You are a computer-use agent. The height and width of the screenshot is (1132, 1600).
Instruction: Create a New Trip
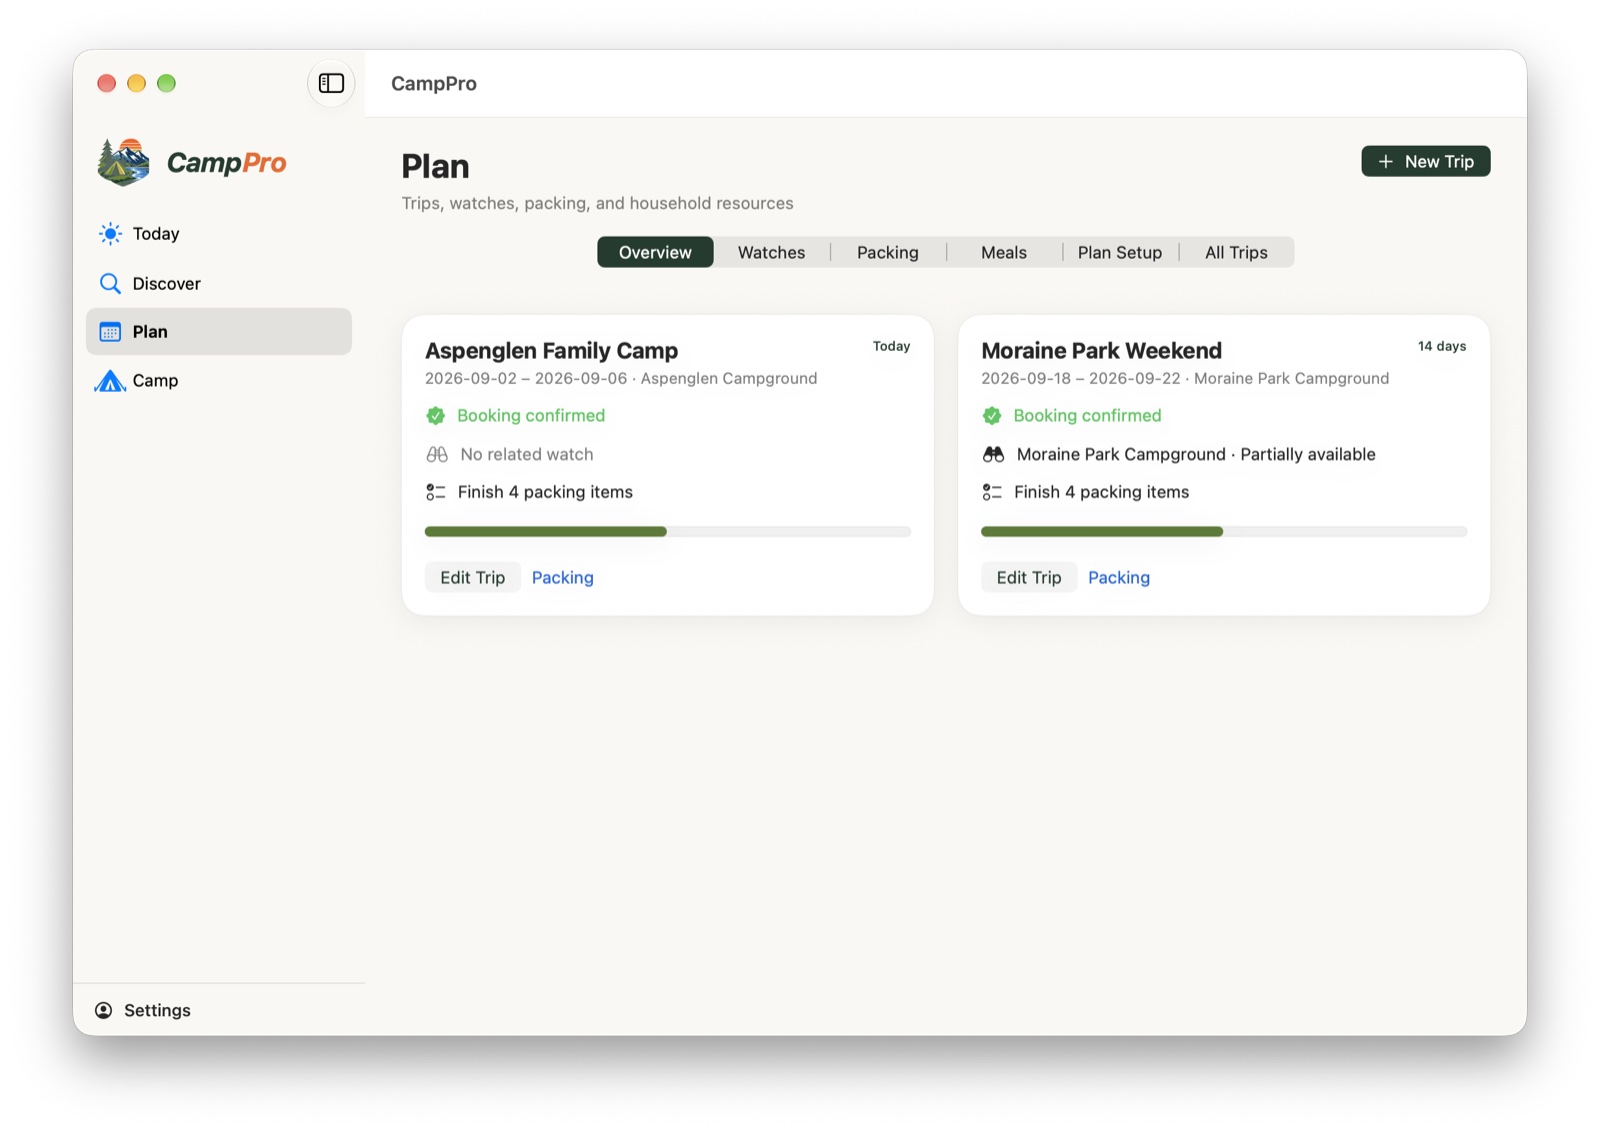click(1425, 162)
